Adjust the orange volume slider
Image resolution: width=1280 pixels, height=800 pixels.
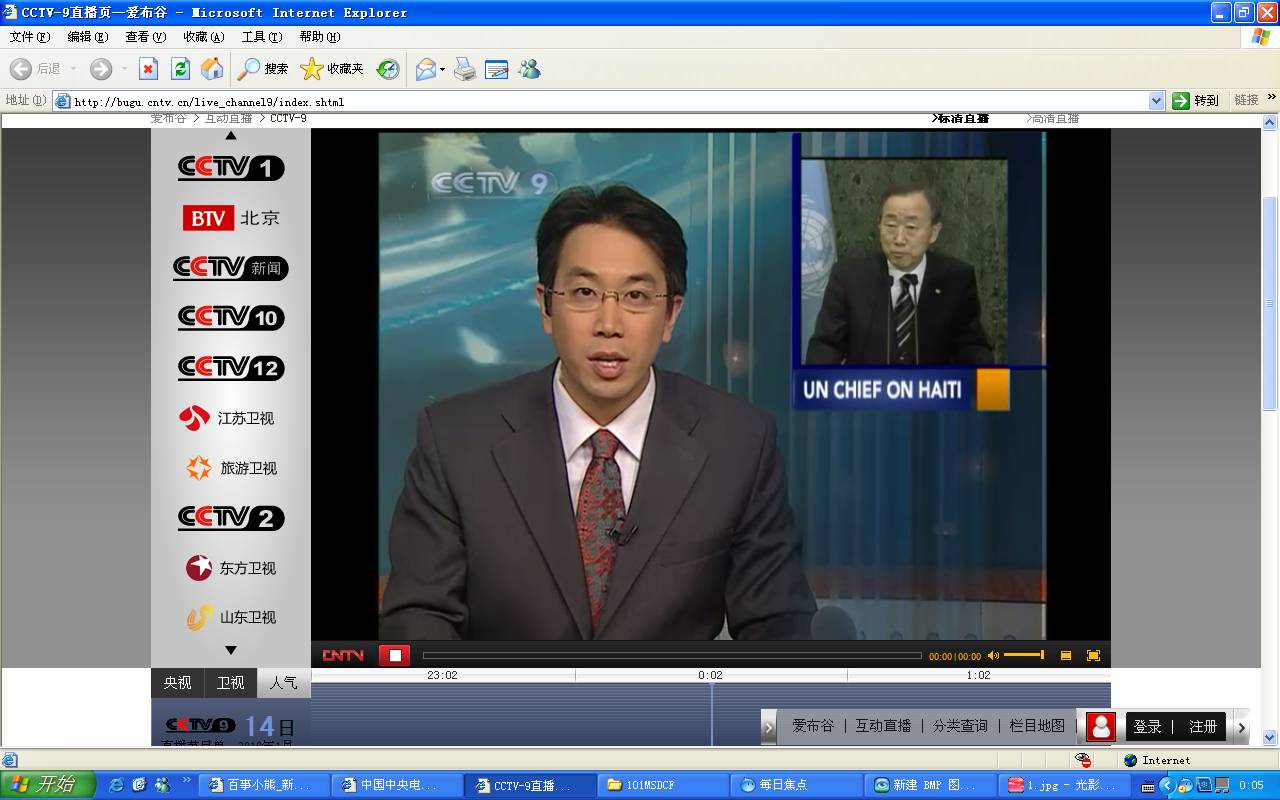point(1024,655)
